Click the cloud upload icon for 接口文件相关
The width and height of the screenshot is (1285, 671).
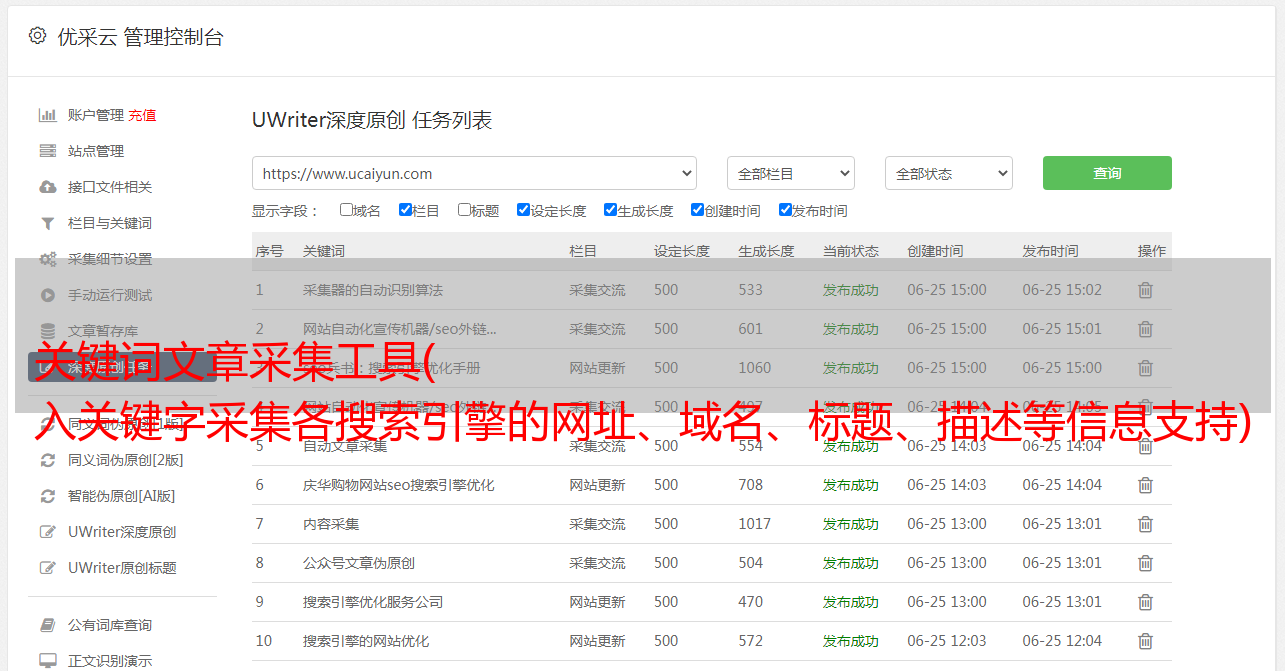(x=47, y=187)
